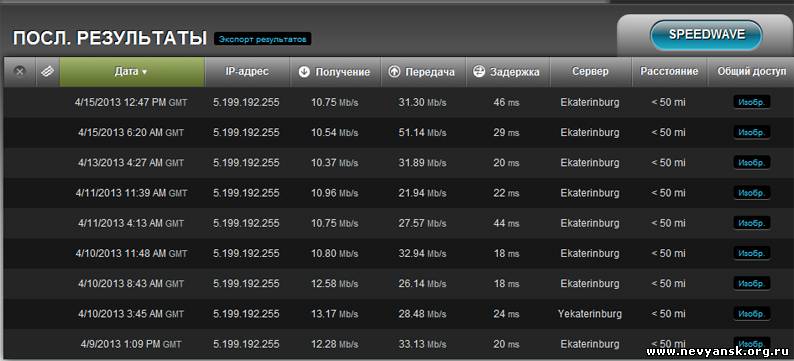Click upload value 31.30 Mb/s
Screen dimensions: 794x361
[x=422, y=102]
